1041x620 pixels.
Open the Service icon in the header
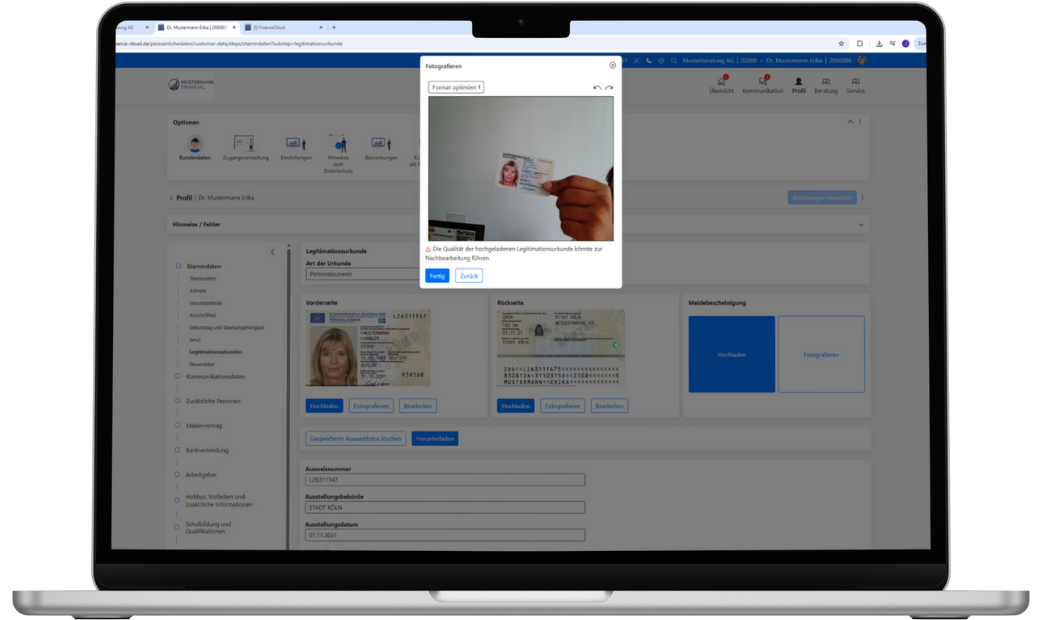(855, 84)
